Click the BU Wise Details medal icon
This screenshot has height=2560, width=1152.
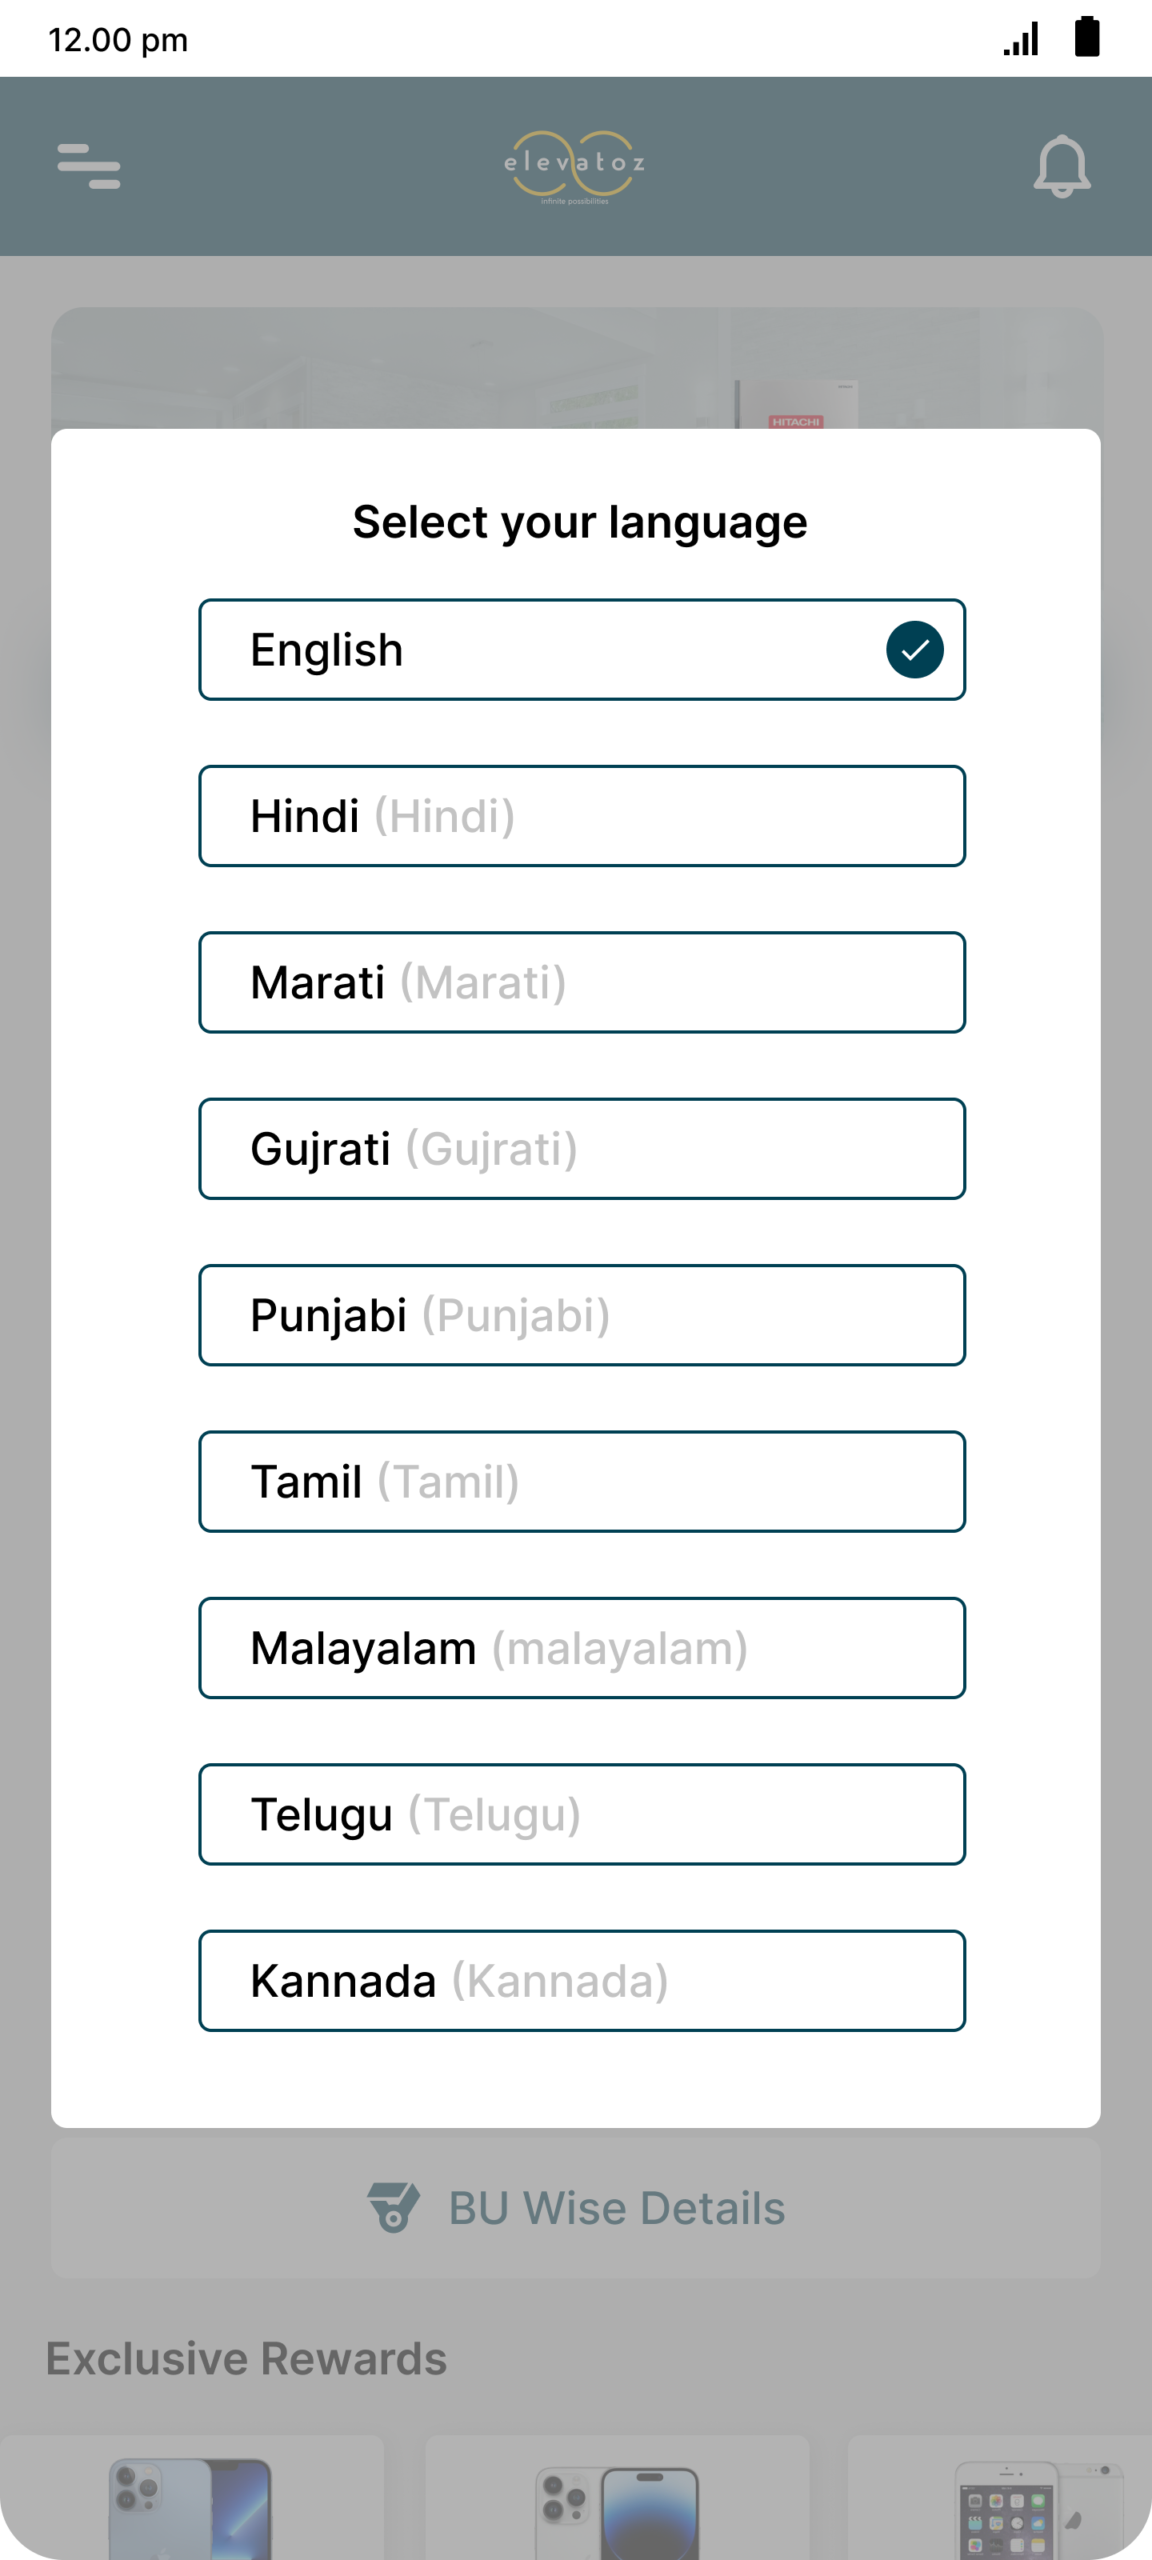393,2207
